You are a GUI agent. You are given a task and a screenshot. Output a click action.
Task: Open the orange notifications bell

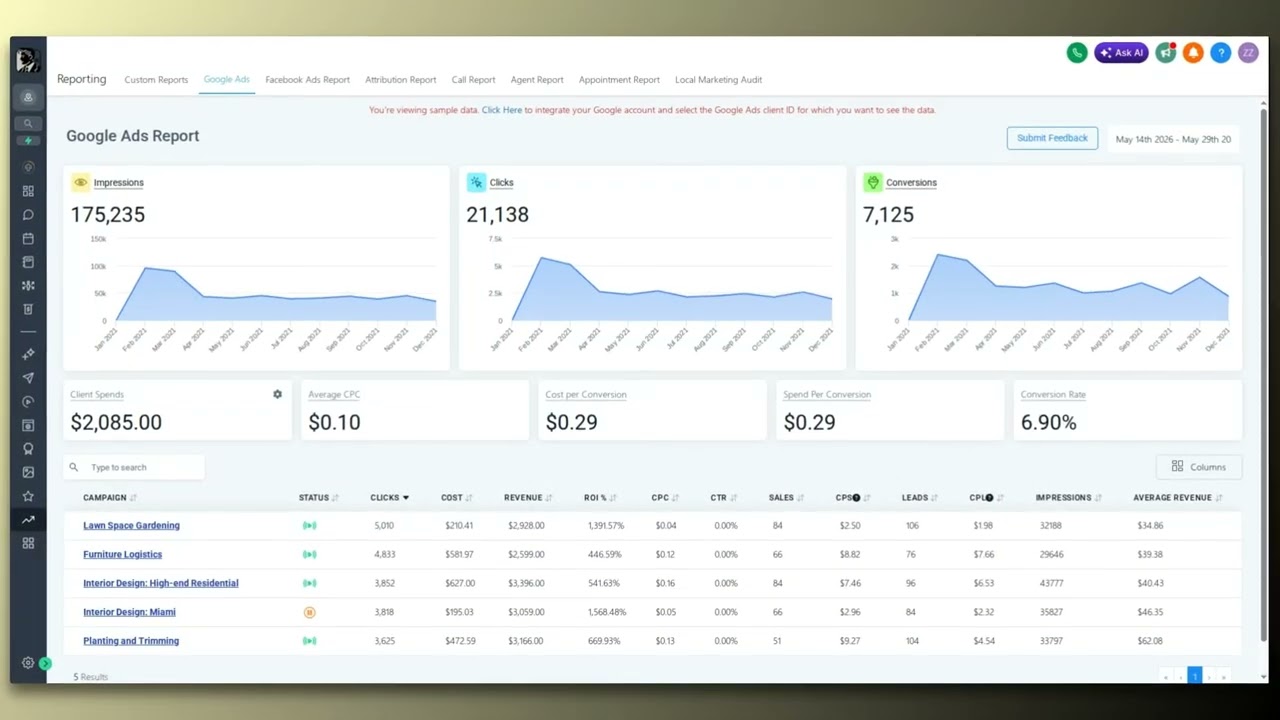(x=1193, y=53)
